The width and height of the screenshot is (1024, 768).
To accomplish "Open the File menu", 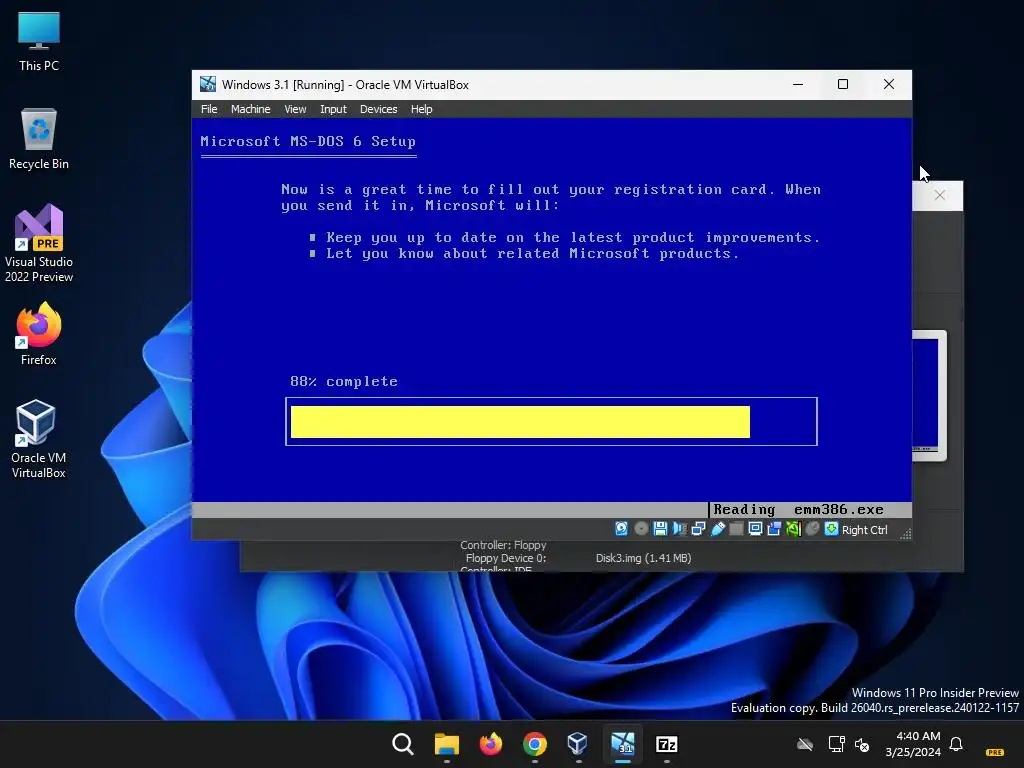I will click(209, 109).
